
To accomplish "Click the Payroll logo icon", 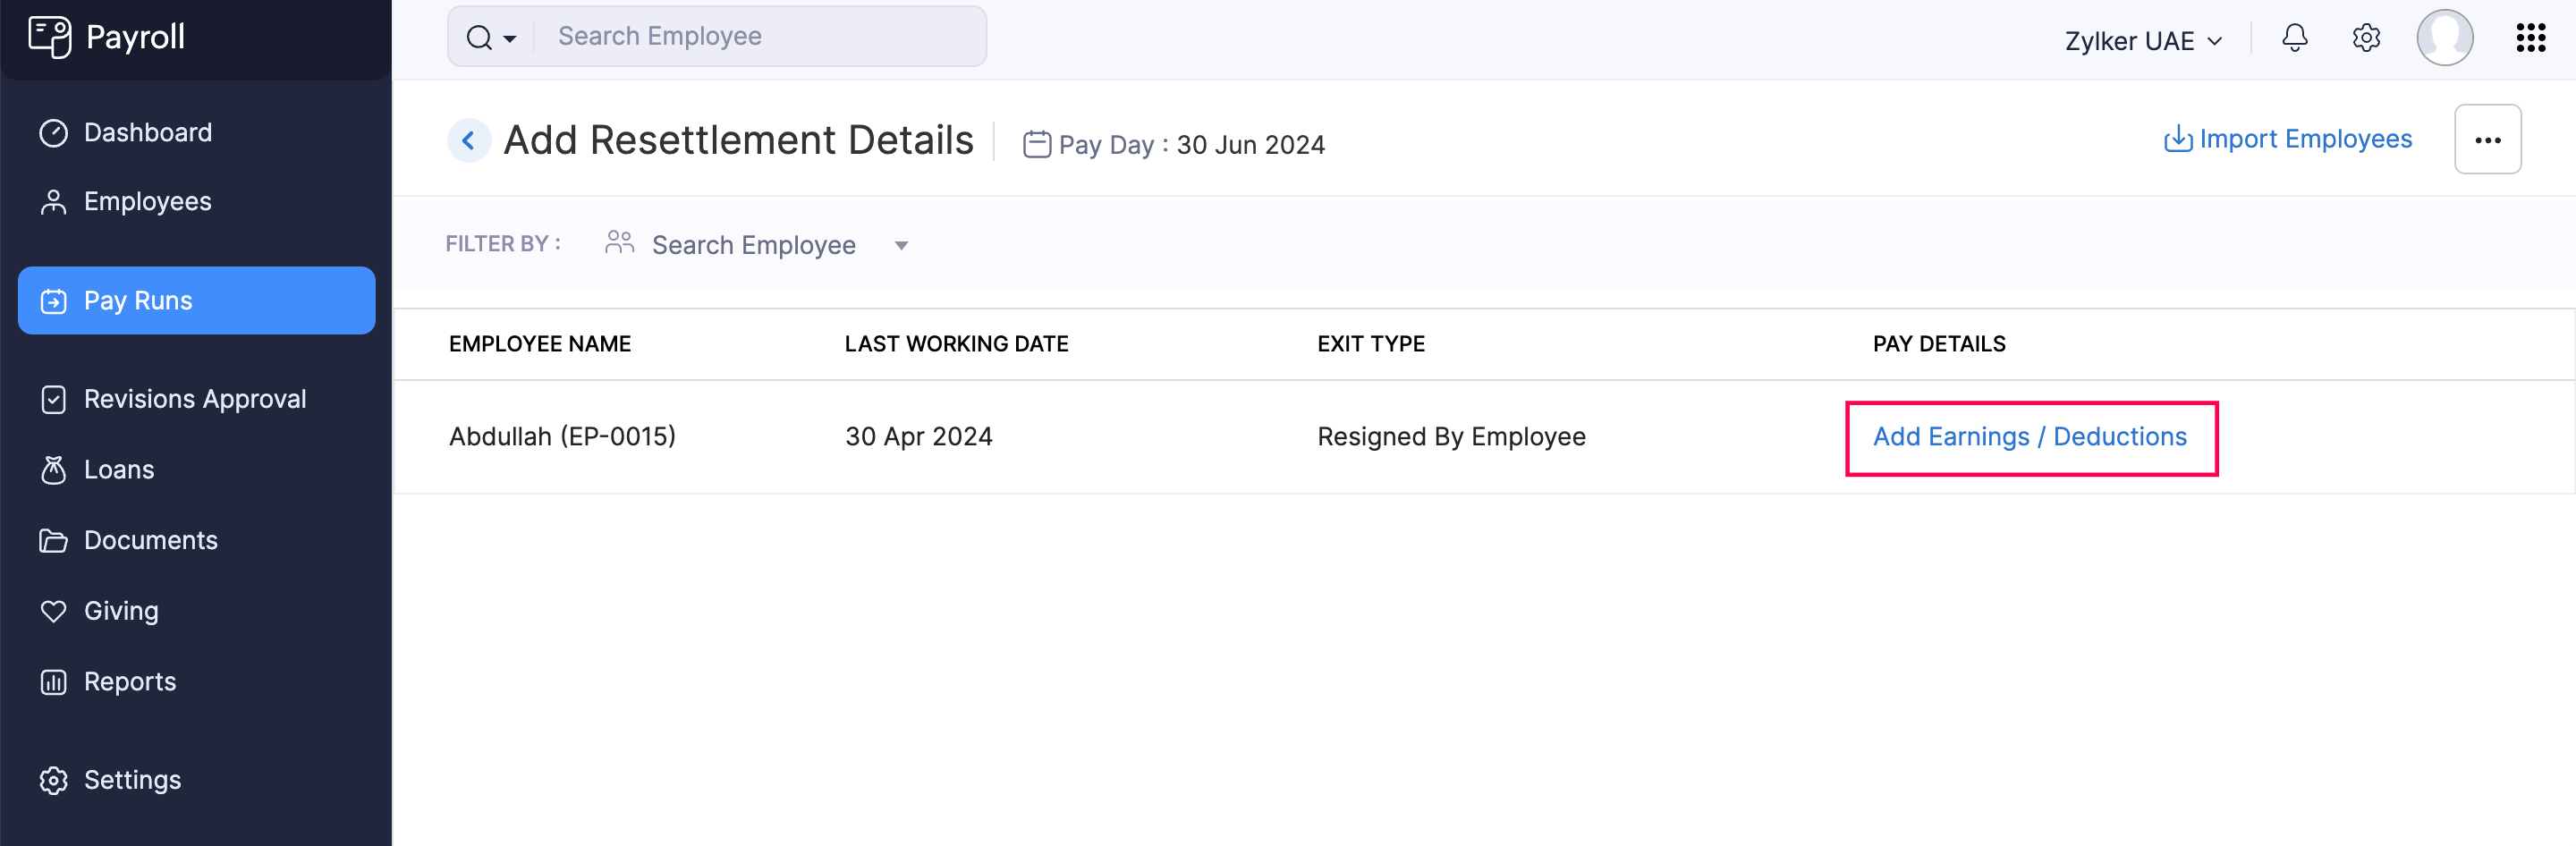I will point(49,37).
